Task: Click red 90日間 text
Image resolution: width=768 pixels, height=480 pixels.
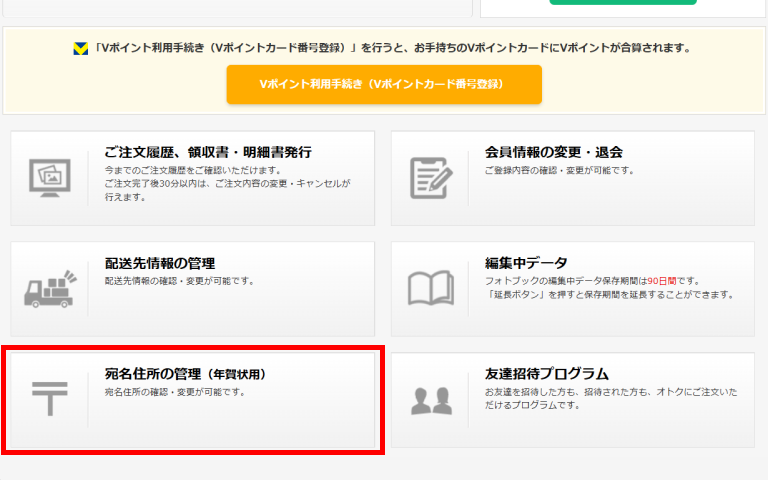Action: (662, 281)
